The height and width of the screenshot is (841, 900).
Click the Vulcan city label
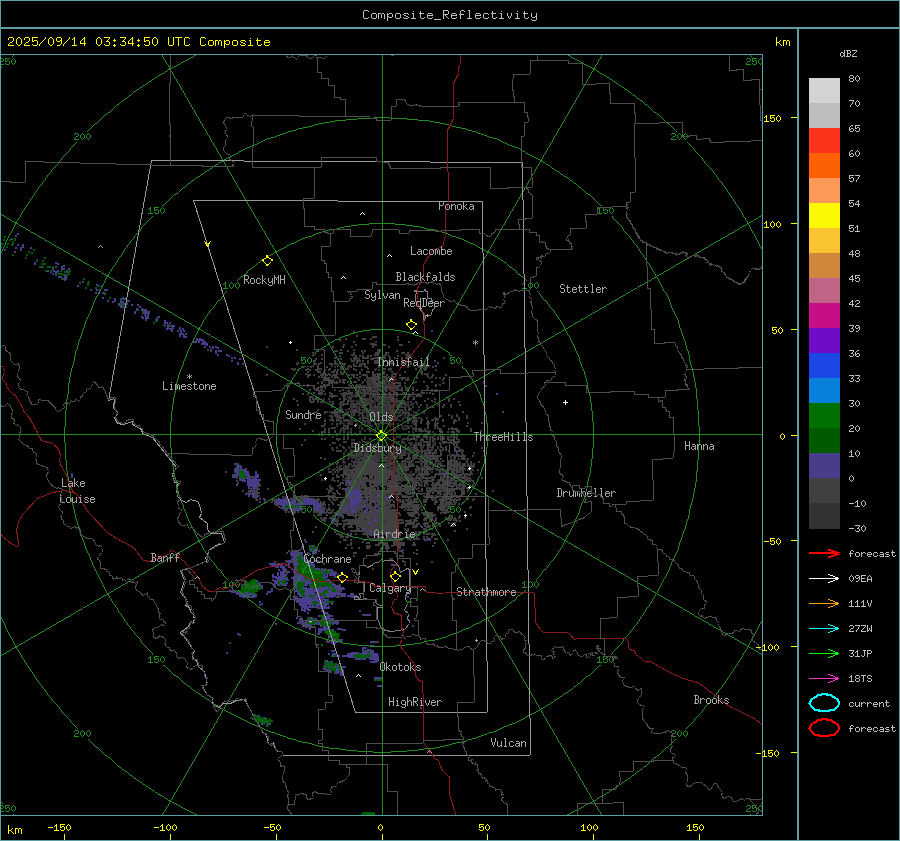(508, 743)
